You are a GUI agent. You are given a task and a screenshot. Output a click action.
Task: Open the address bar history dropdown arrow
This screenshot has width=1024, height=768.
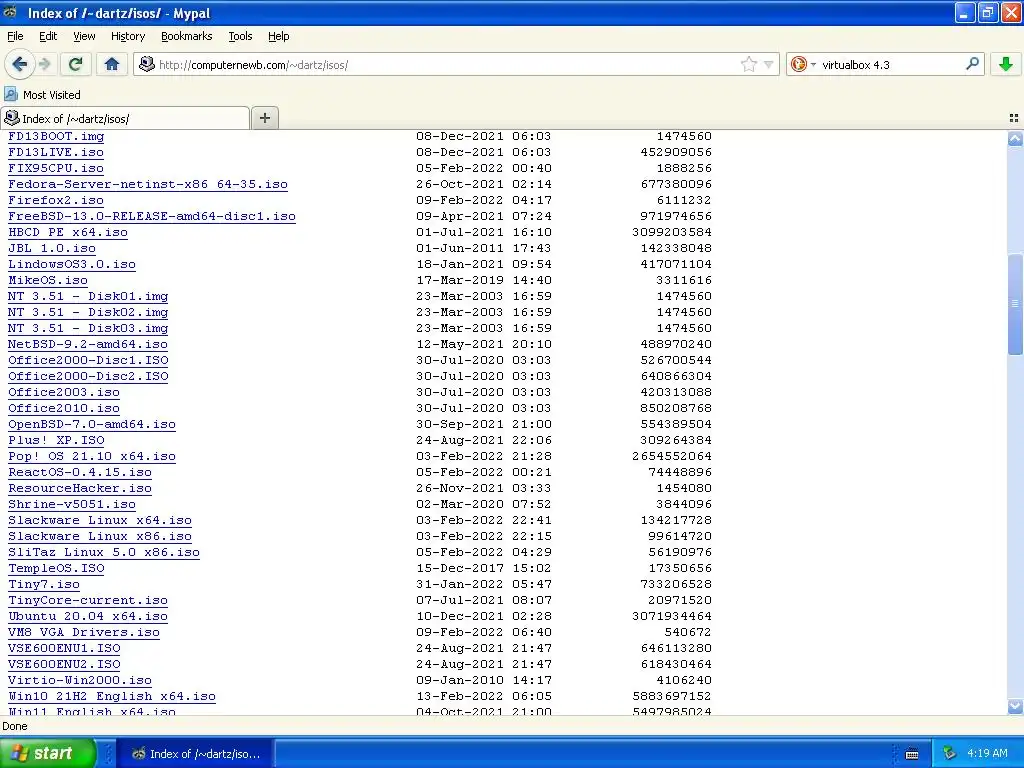click(x=769, y=65)
